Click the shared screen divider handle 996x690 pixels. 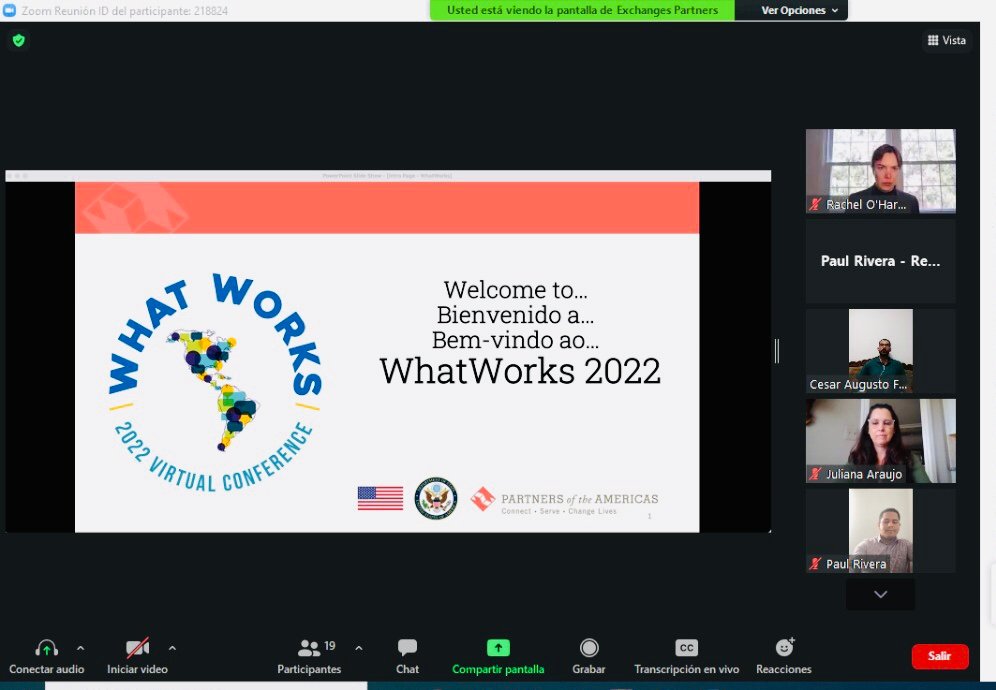point(777,351)
